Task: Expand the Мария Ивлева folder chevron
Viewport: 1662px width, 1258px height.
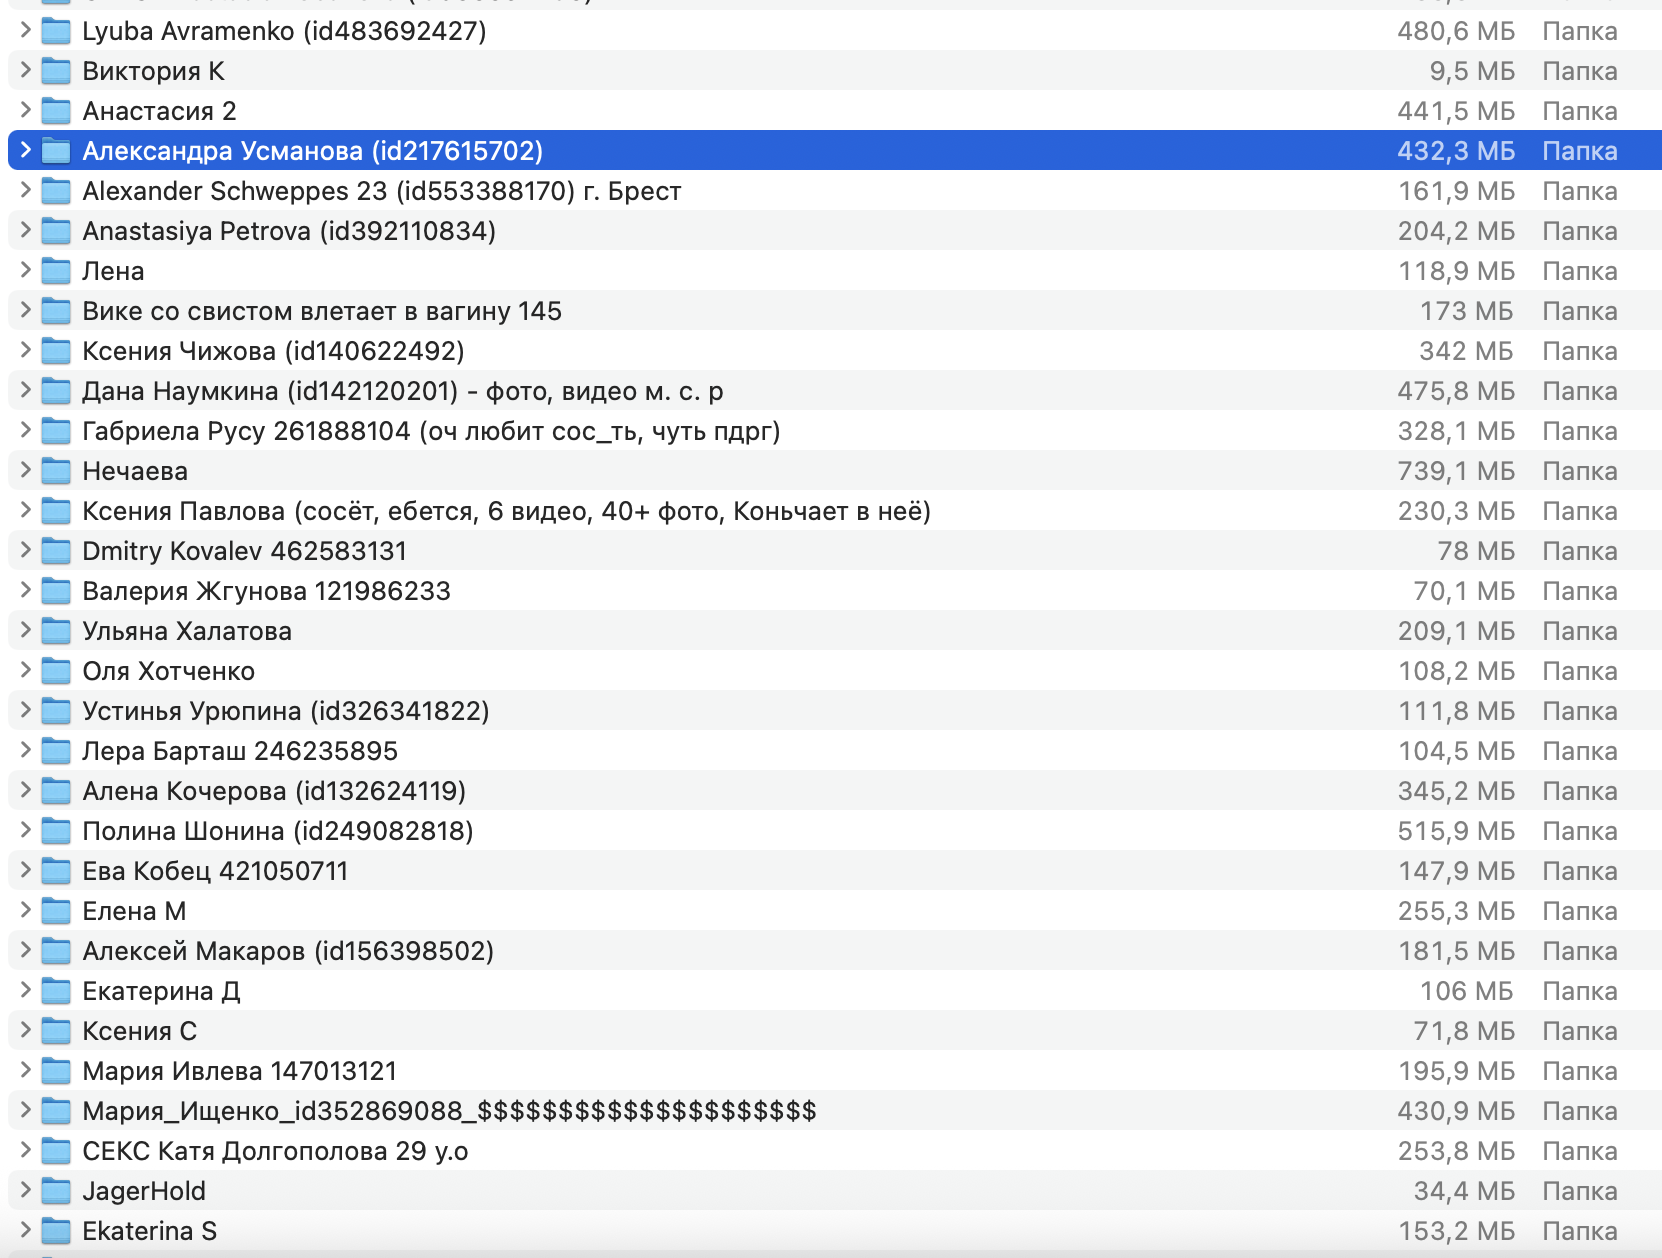Action: 25,1070
